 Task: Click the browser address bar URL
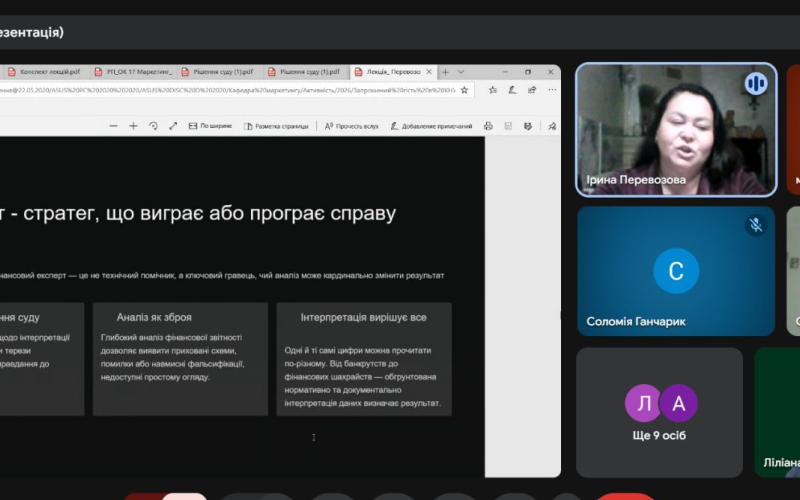pos(227,90)
